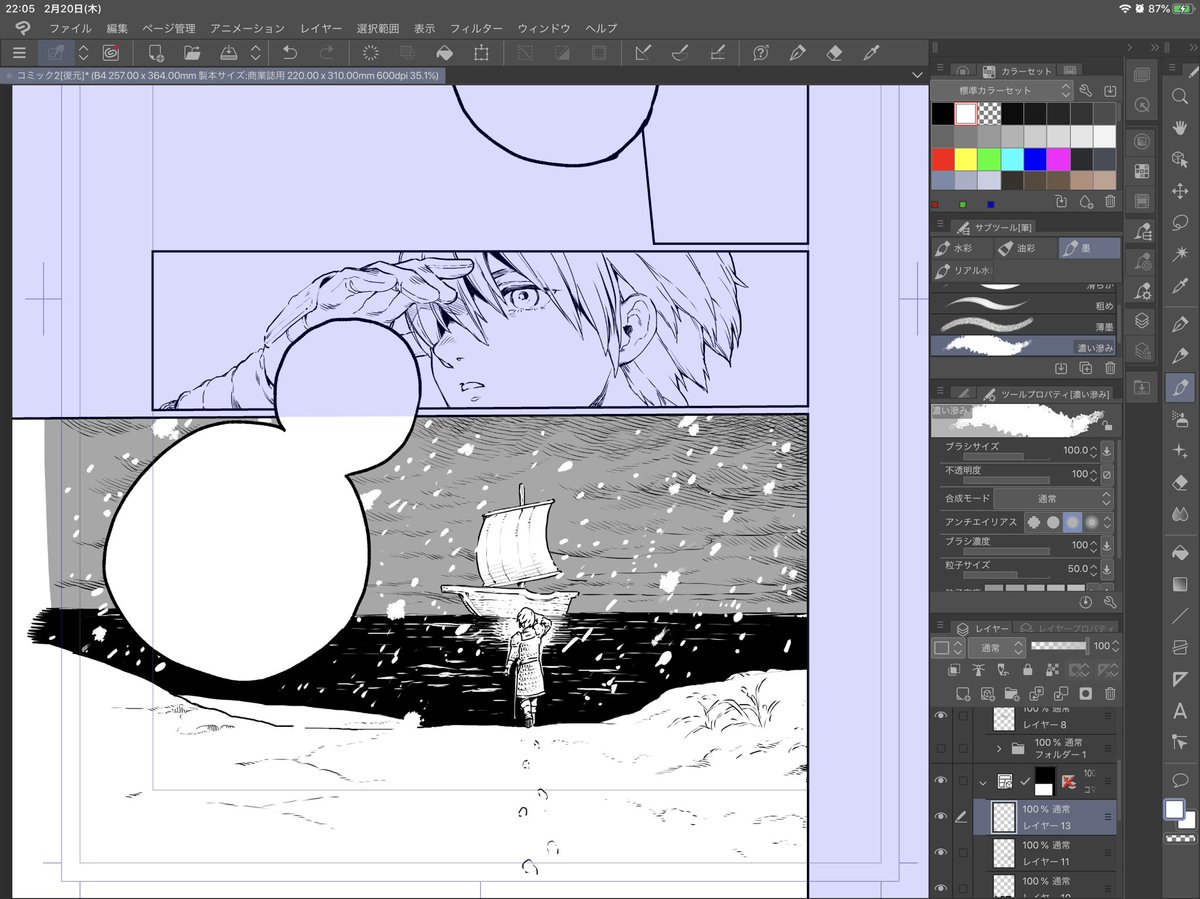The height and width of the screenshot is (899, 1200).
Task: Select the Hand move-view tool
Action: [1179, 127]
